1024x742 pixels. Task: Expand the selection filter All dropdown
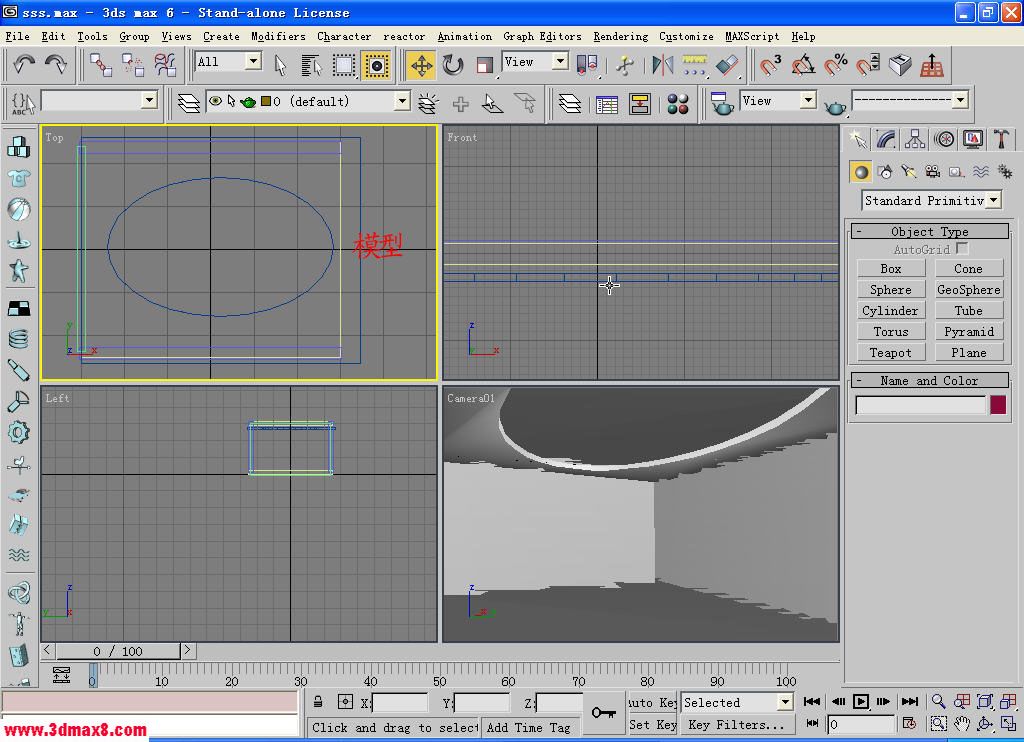(x=253, y=62)
